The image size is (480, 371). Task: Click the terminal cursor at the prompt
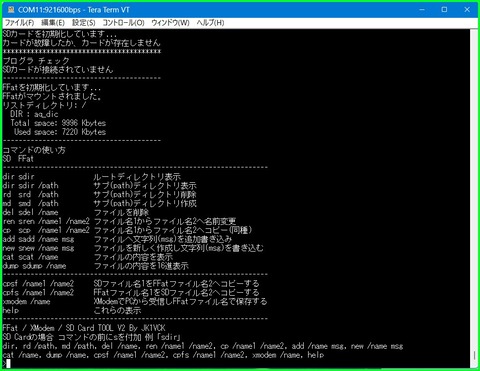click(8, 364)
